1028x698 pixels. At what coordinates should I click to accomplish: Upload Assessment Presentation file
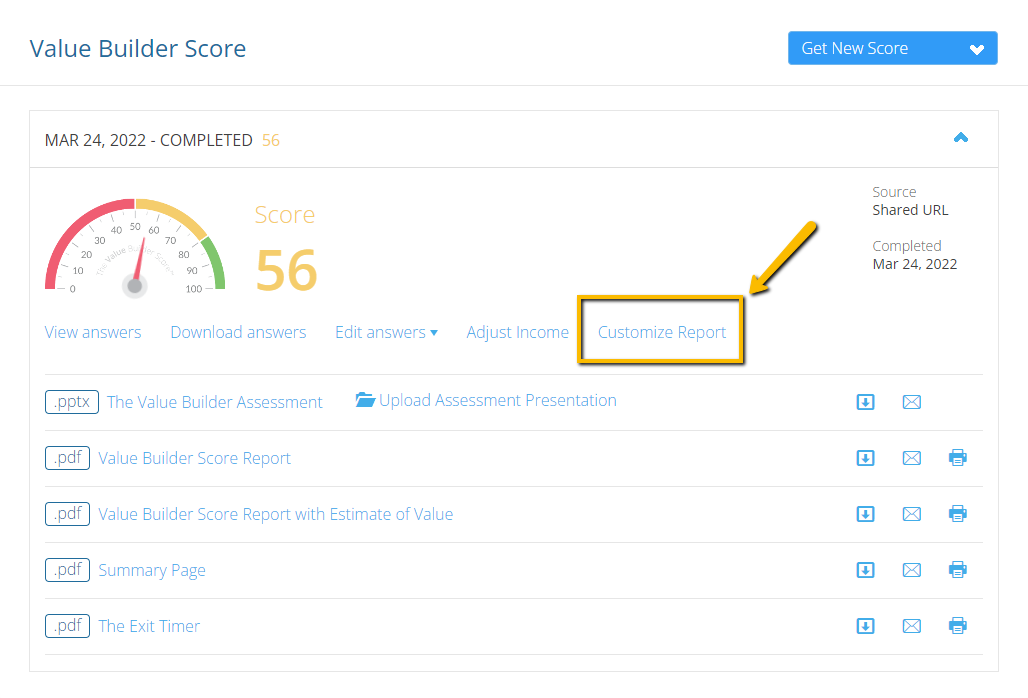click(486, 400)
